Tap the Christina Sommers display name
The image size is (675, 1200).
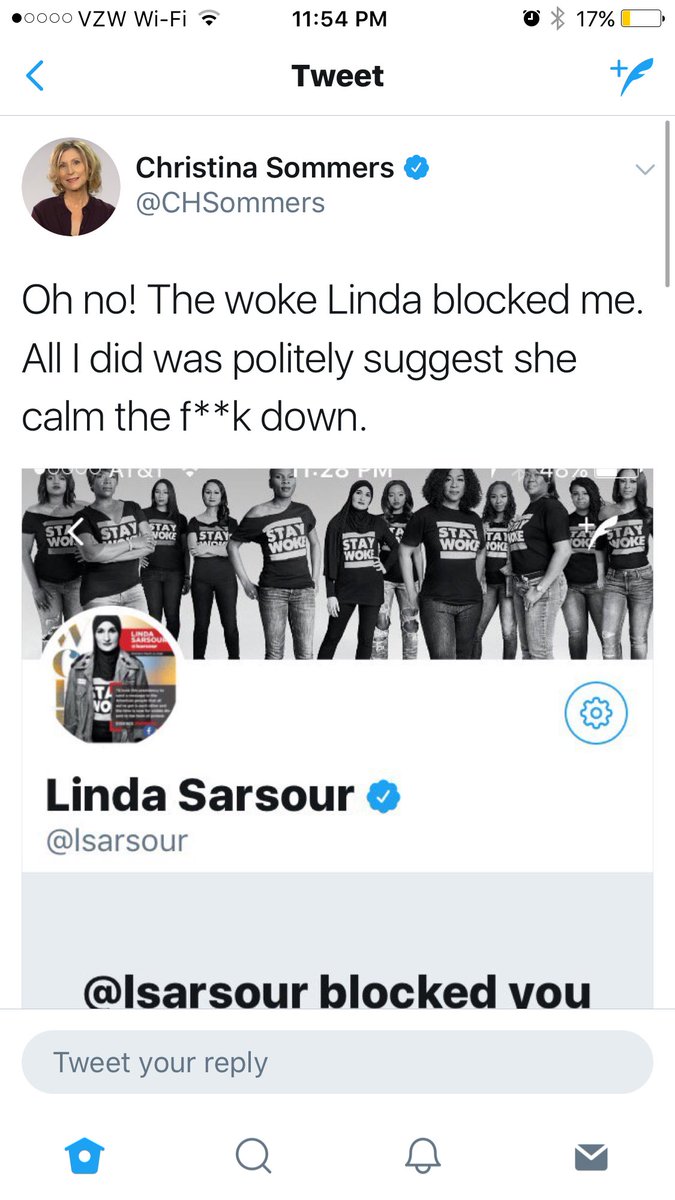[265, 168]
